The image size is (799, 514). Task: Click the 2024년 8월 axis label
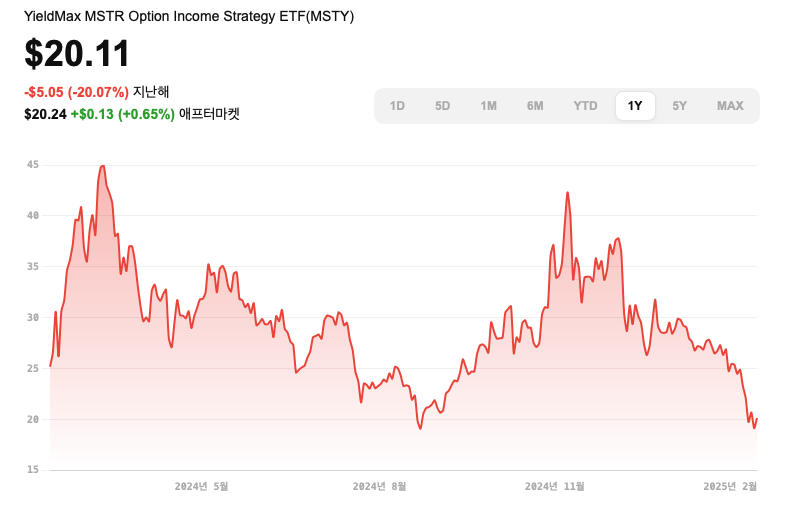click(379, 486)
